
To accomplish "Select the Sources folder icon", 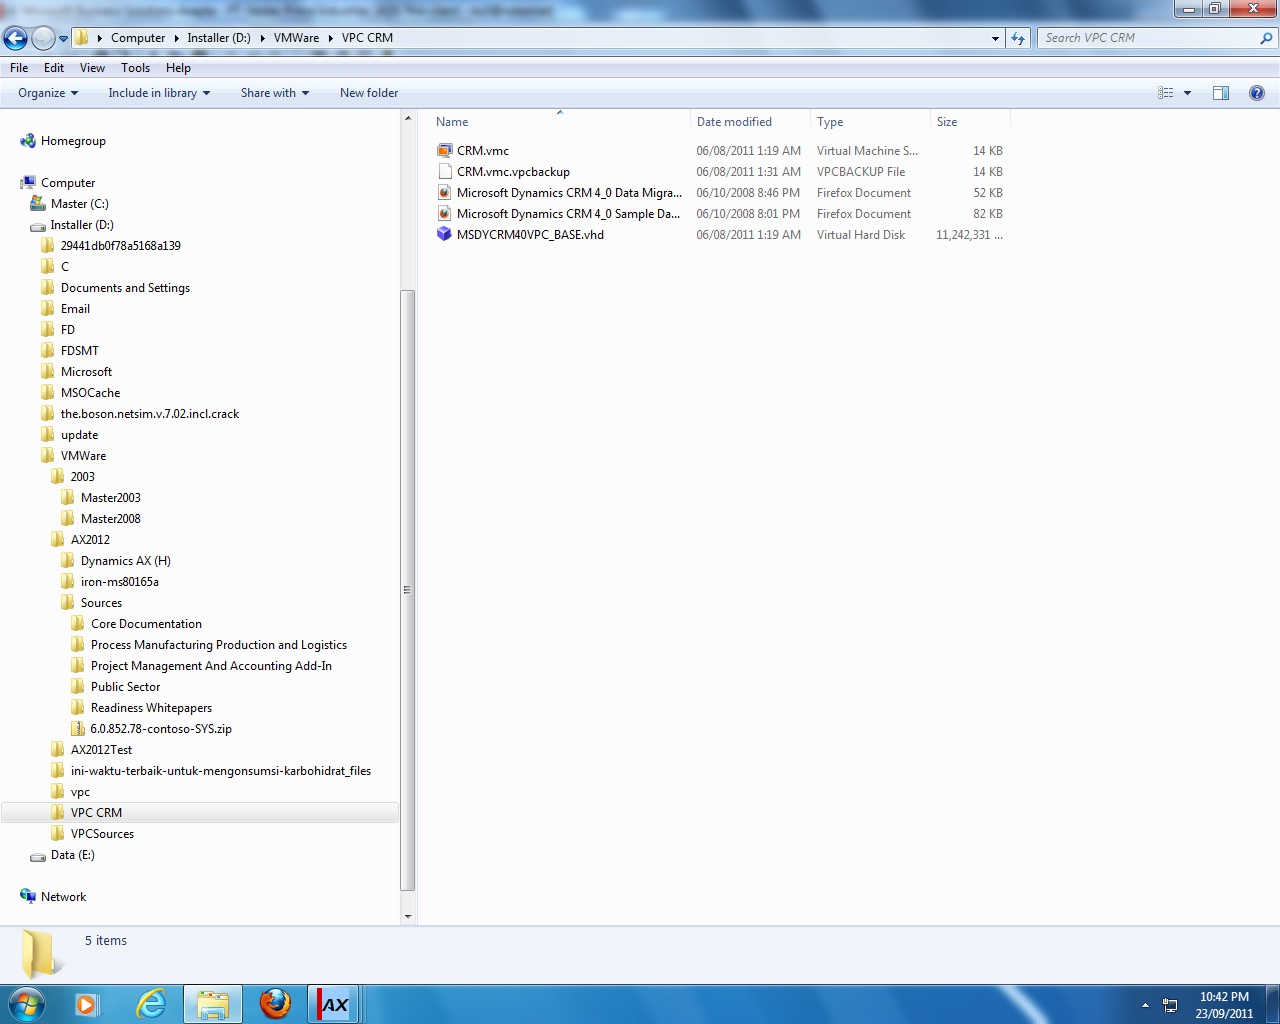I will coord(68,602).
